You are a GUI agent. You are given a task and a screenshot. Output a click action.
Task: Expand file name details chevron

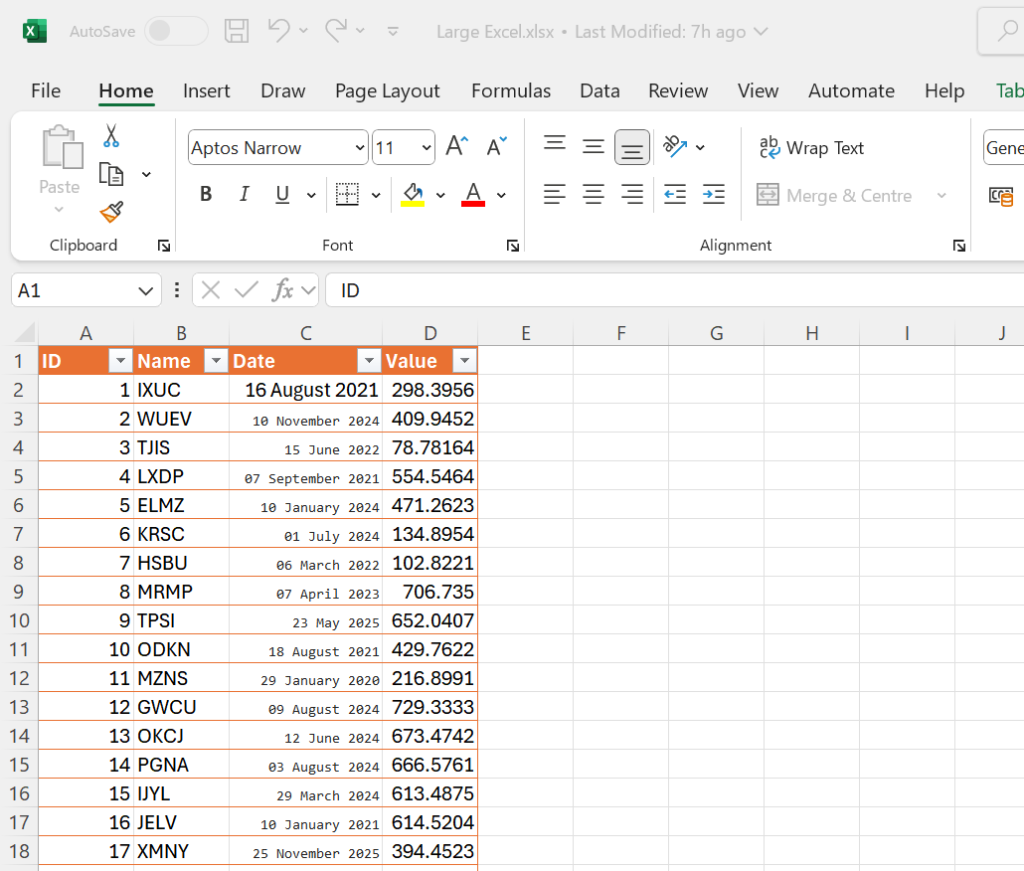[761, 31]
